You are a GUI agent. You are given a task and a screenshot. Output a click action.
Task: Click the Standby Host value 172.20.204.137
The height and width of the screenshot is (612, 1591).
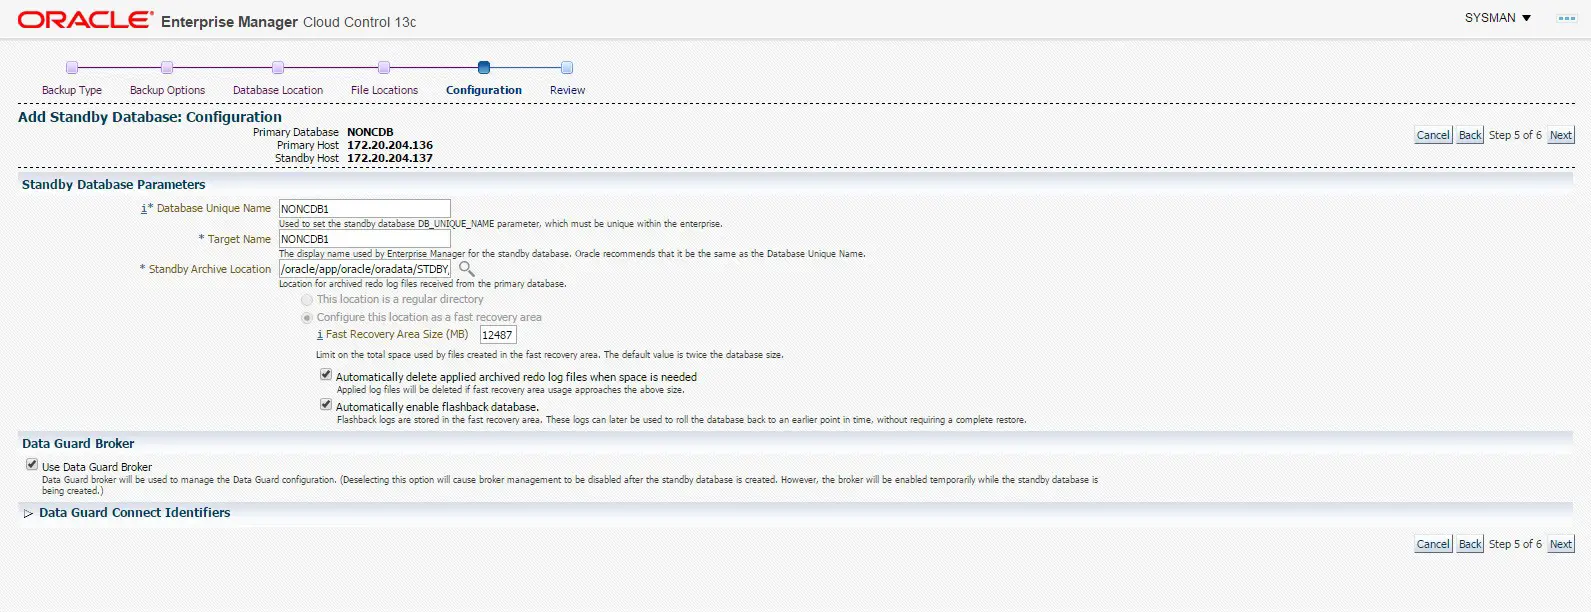[390, 158]
